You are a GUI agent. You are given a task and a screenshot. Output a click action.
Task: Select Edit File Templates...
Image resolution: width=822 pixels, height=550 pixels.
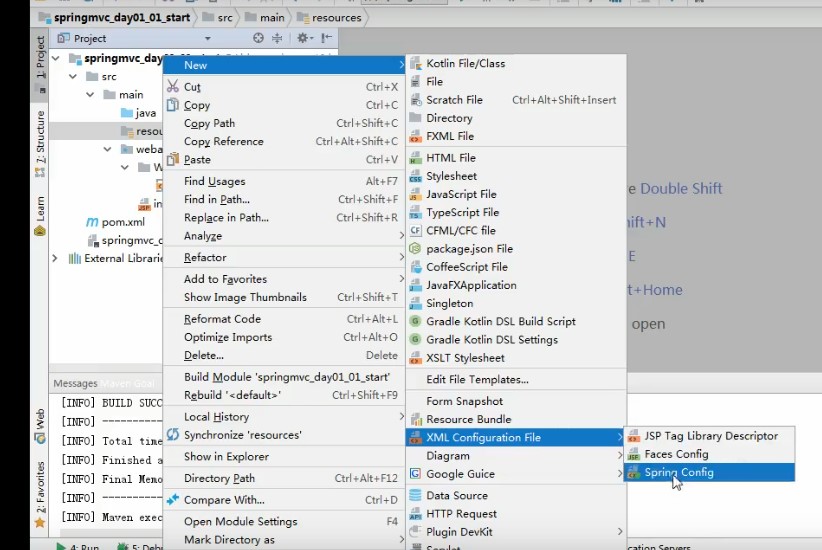516,380
